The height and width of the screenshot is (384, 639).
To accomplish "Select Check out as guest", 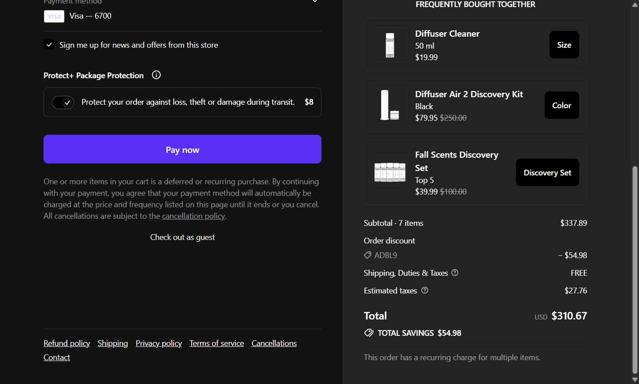I will point(182,237).
